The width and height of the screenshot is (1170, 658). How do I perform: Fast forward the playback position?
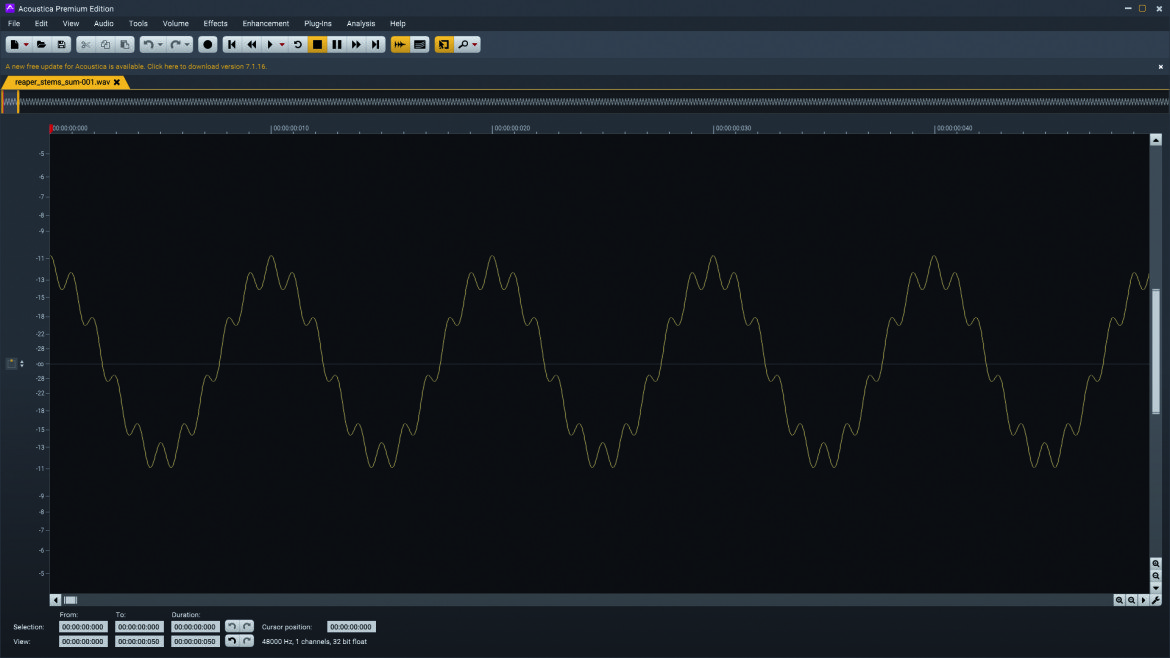click(x=356, y=45)
